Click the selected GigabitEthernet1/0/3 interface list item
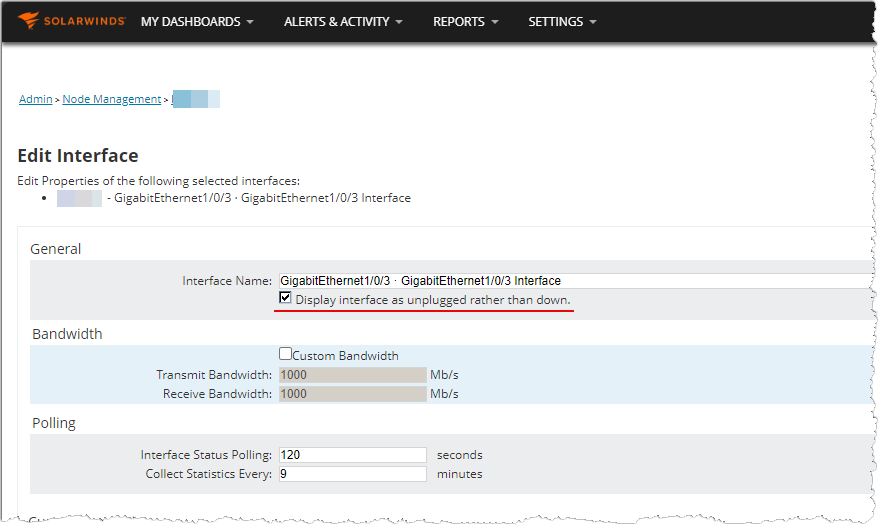 234,198
